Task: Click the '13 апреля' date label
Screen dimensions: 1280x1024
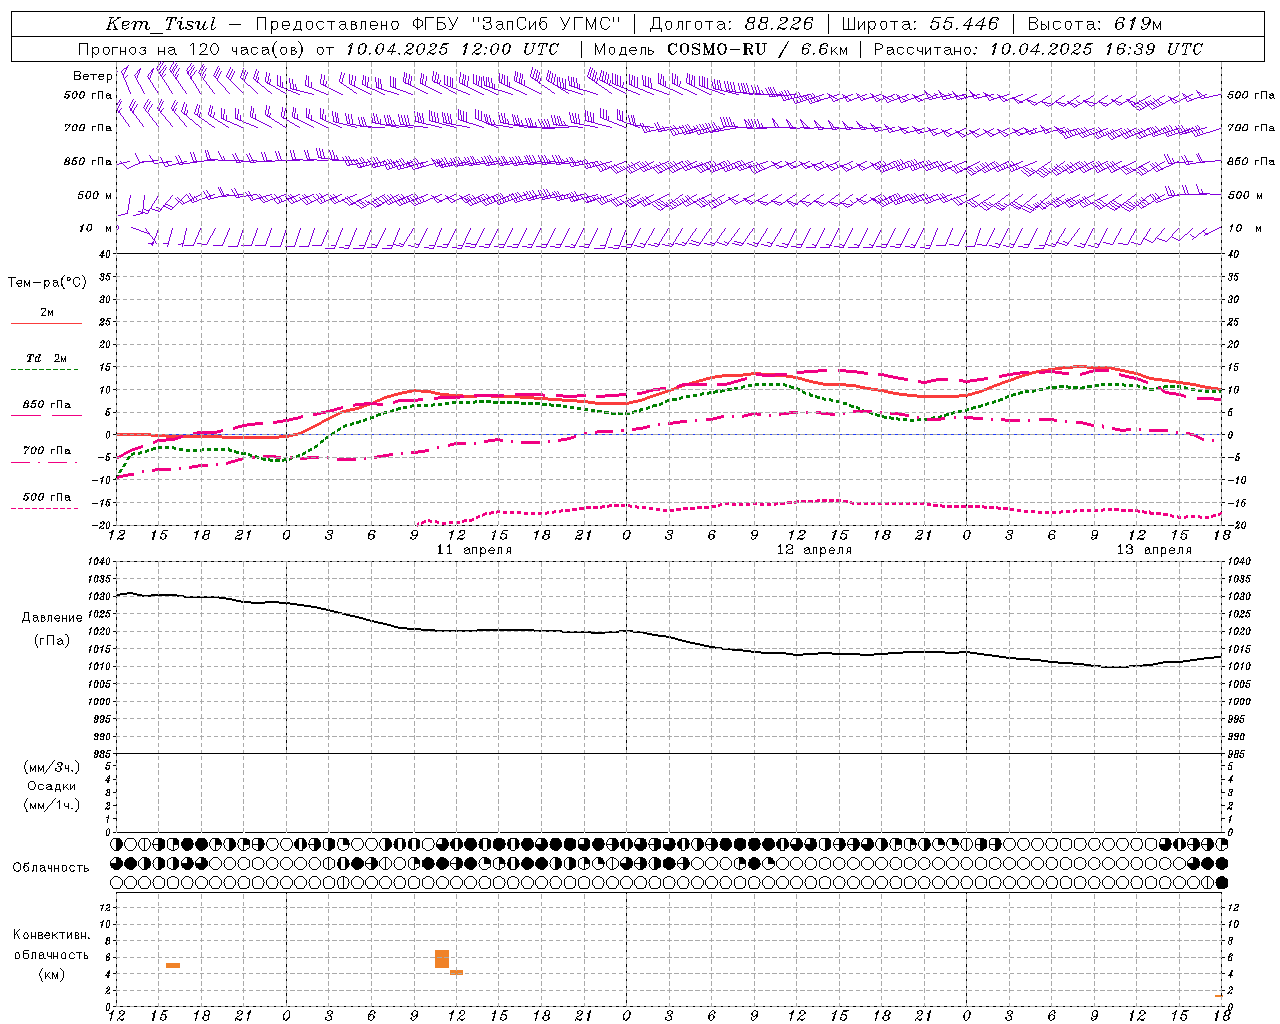Action: tap(1154, 550)
